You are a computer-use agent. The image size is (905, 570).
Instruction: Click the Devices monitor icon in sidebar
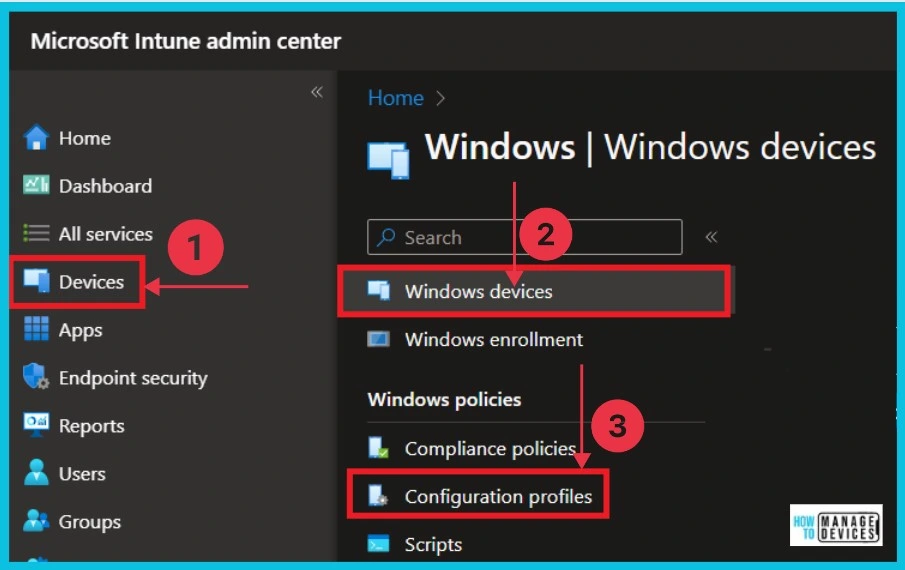pos(36,281)
